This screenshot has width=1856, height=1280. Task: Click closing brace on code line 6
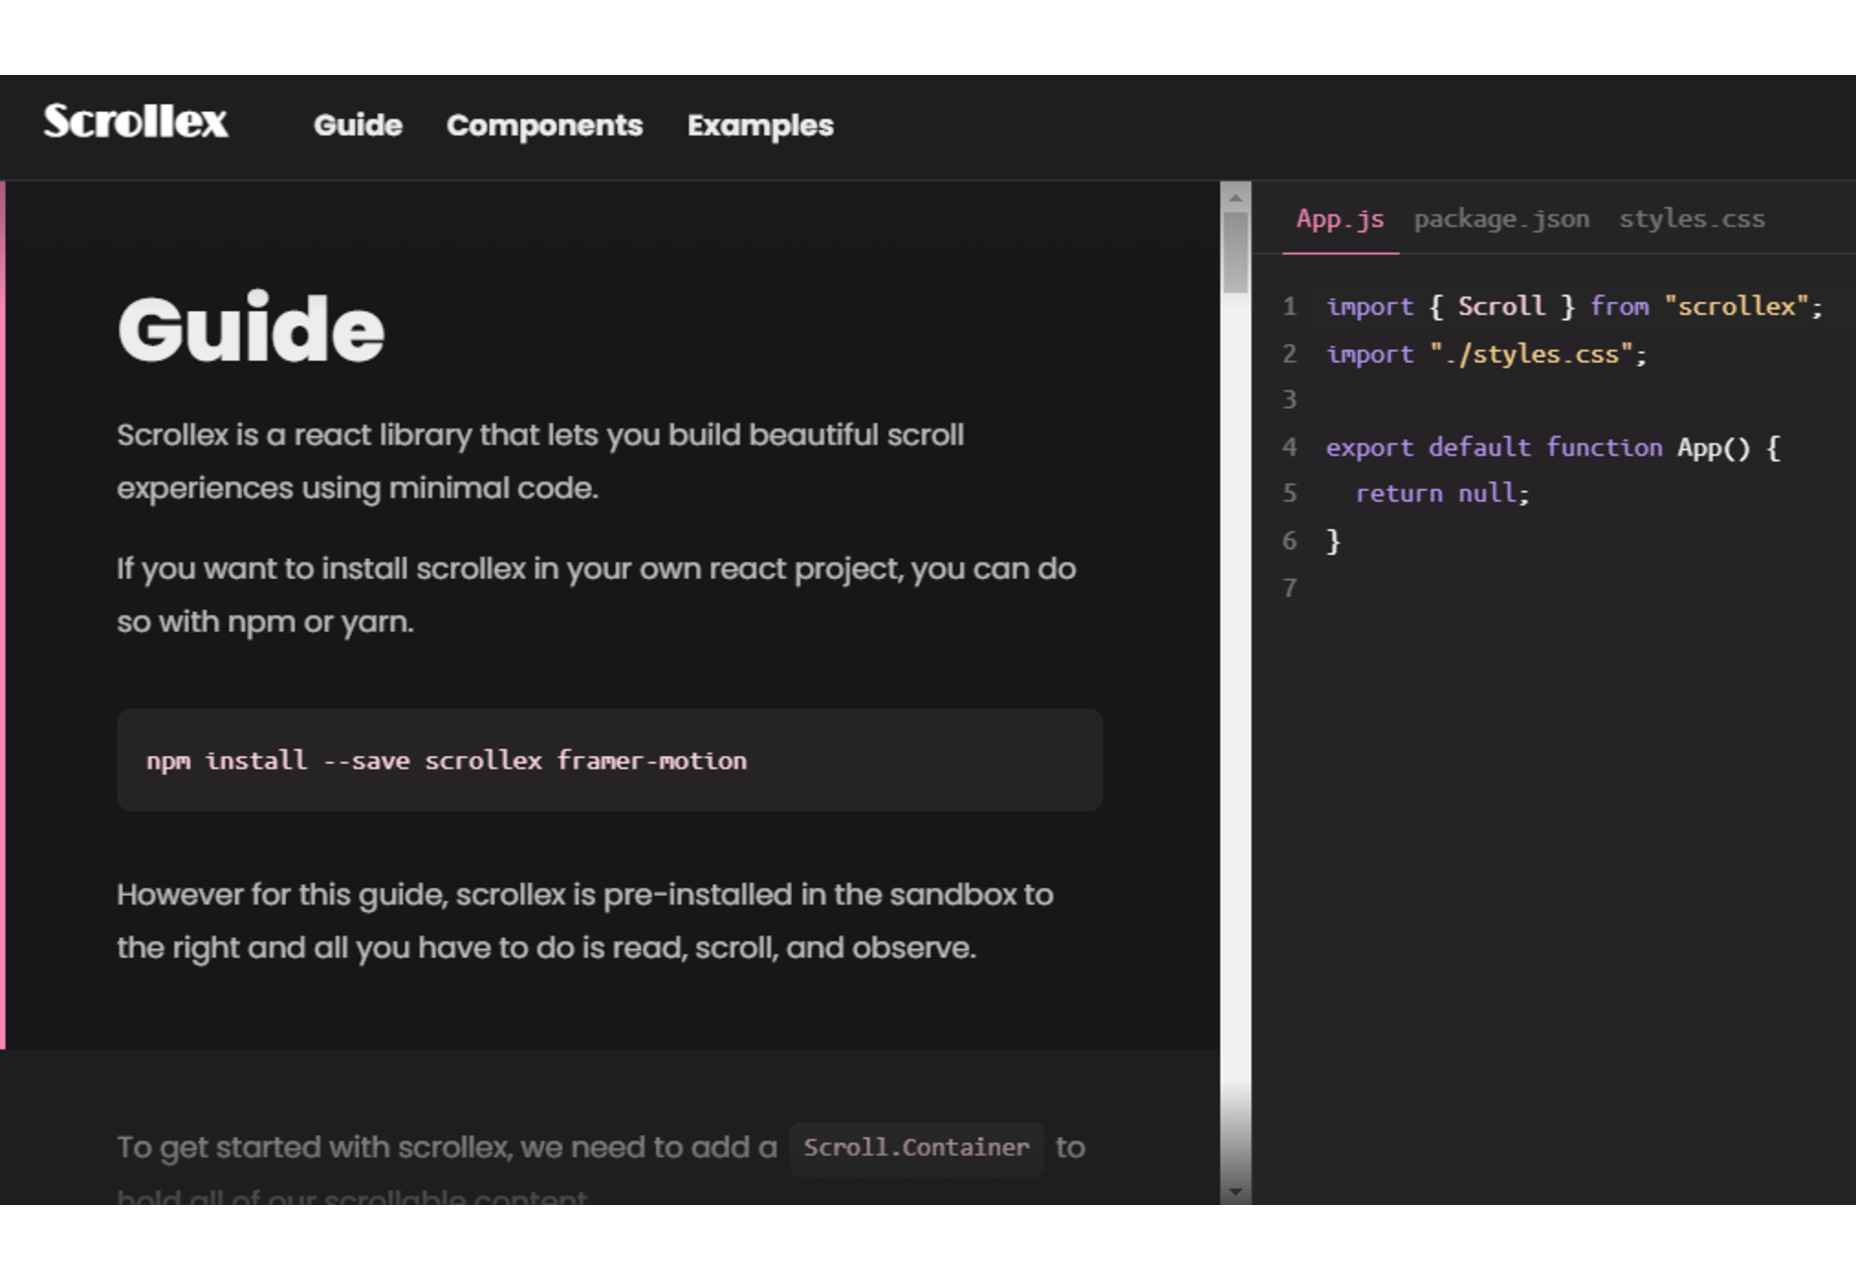[1333, 541]
